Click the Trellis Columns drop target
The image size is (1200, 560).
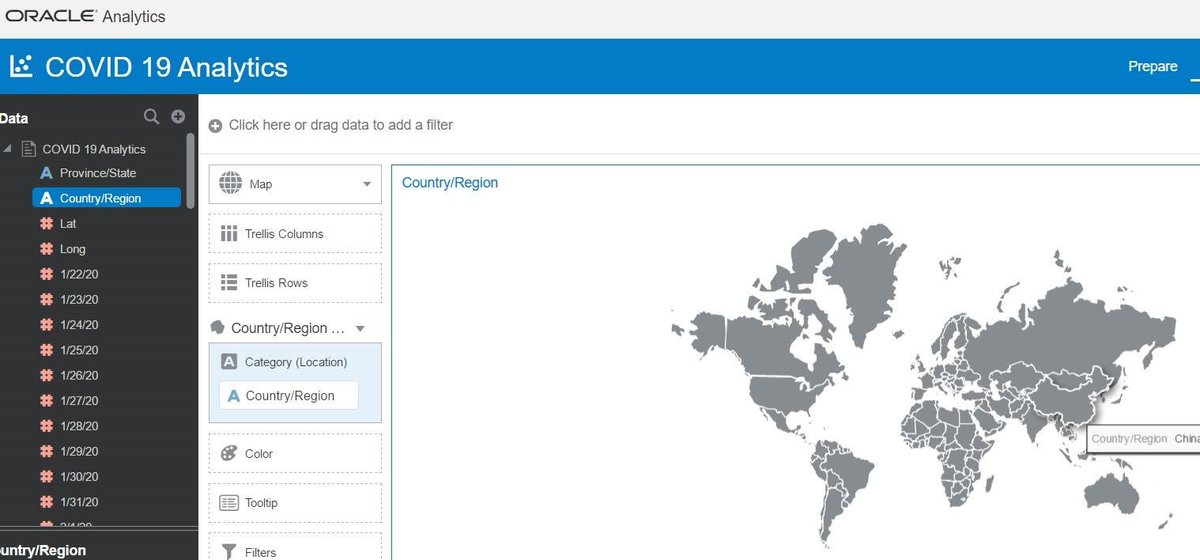(x=295, y=233)
